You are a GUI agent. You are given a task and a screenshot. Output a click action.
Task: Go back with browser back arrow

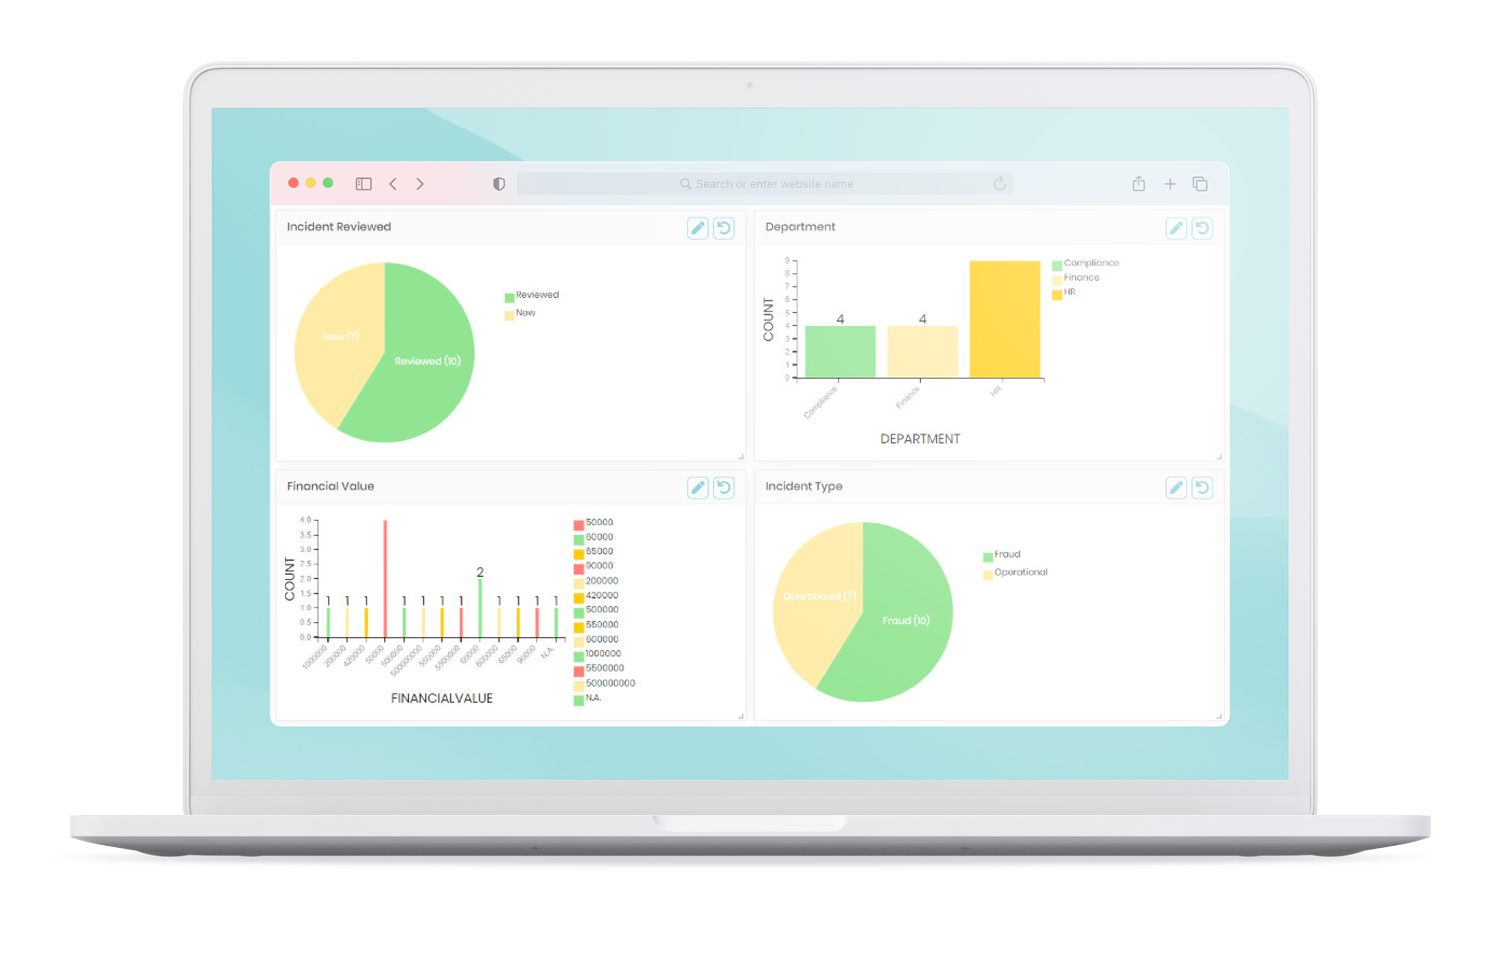393,184
